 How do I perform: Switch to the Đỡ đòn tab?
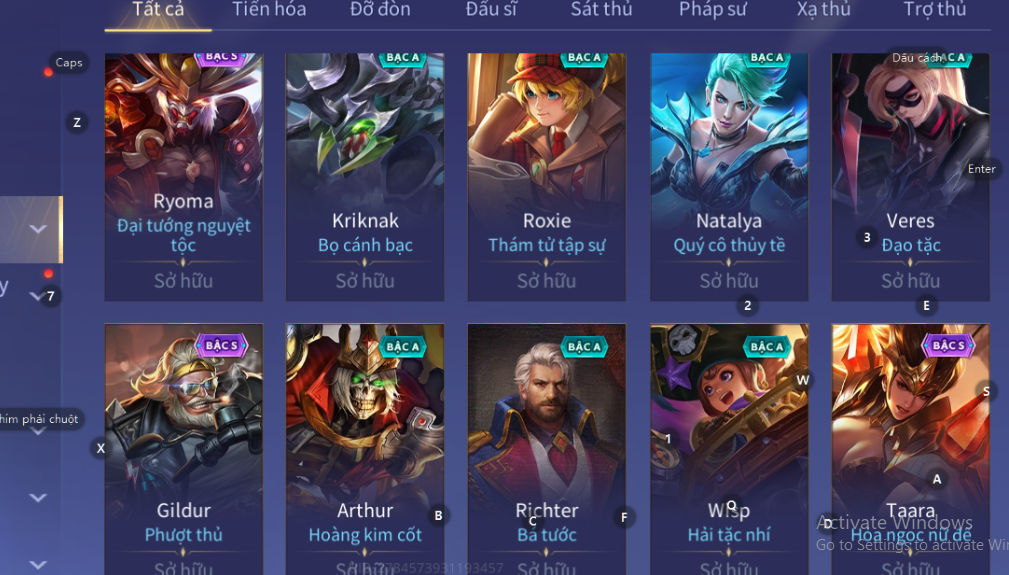click(380, 10)
